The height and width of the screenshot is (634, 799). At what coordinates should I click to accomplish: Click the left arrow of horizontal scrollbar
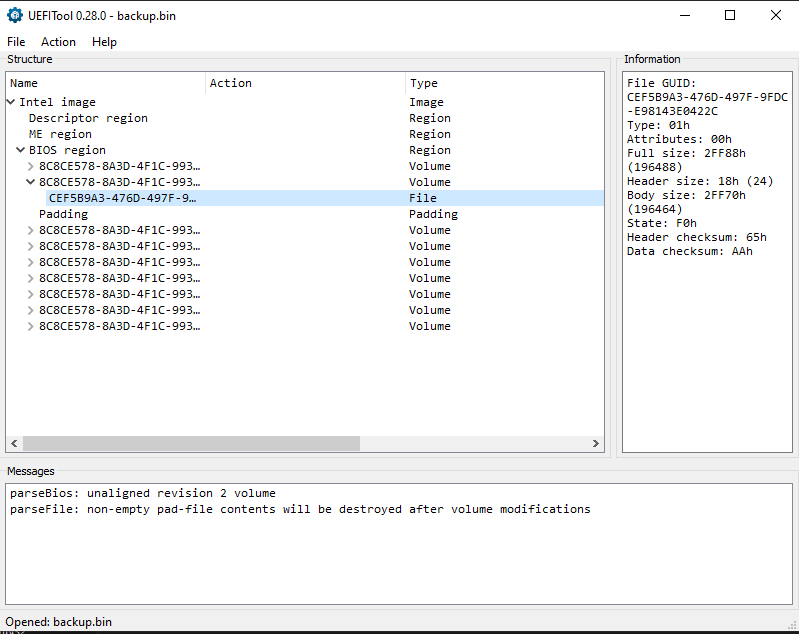coord(14,443)
